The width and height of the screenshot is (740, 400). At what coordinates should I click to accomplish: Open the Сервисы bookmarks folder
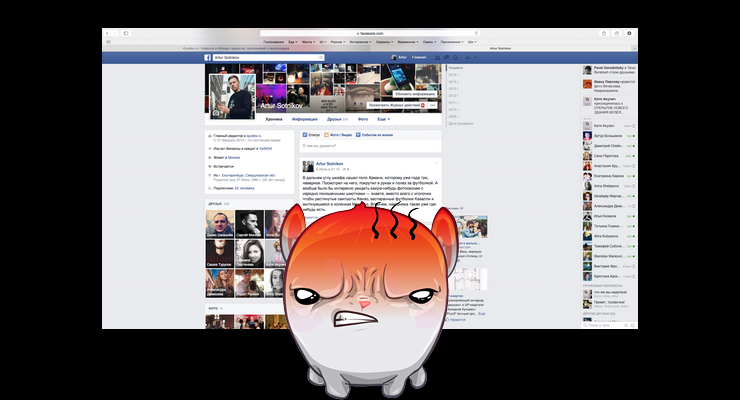pos(385,42)
